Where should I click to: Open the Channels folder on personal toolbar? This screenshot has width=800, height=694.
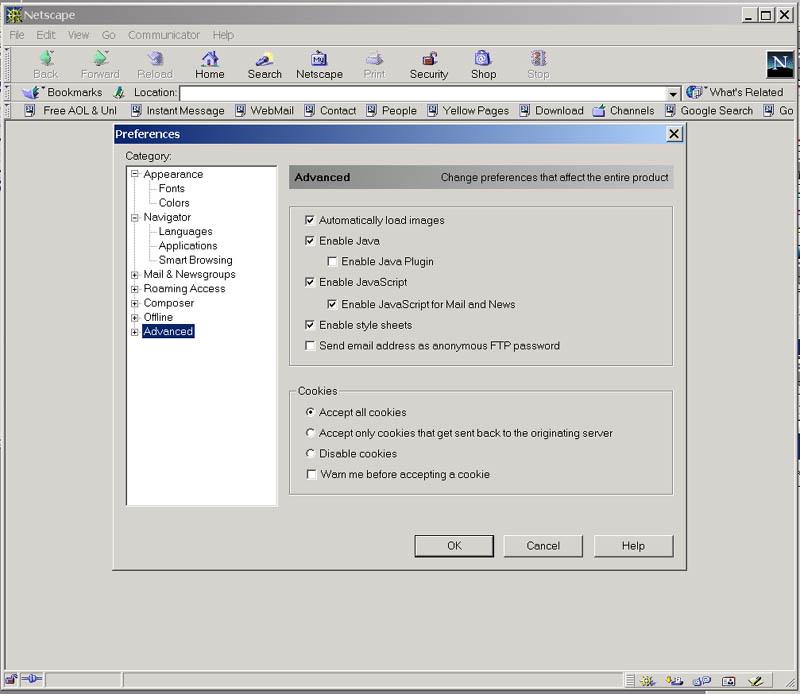pyautogui.click(x=623, y=111)
